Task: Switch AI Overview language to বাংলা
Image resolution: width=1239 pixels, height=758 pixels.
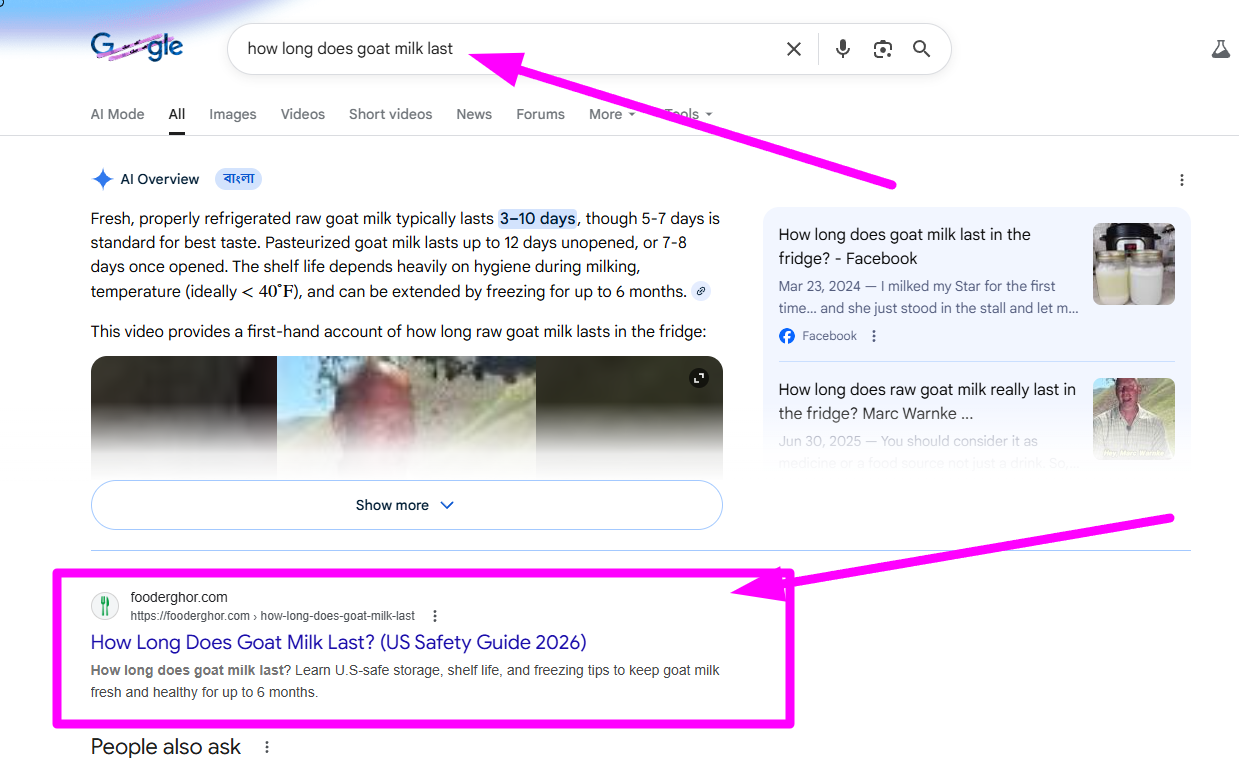Action: coord(238,179)
